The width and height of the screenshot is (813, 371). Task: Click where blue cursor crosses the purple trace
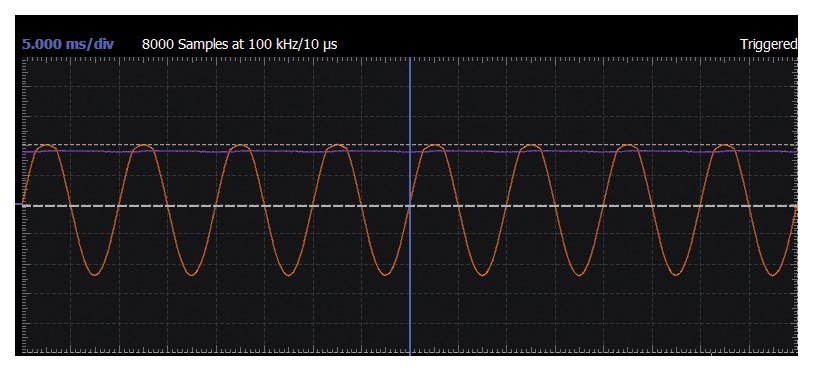pos(410,151)
